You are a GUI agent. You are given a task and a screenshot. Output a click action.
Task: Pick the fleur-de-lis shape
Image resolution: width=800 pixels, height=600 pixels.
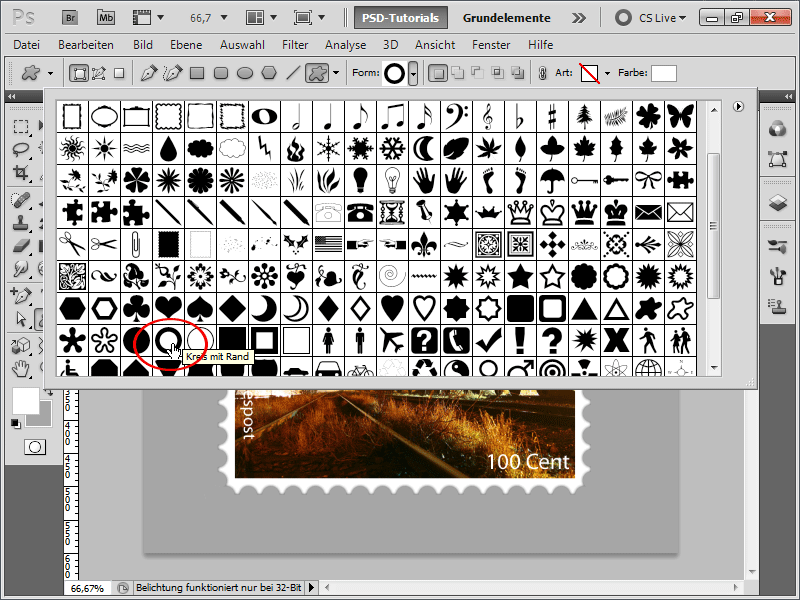[424, 244]
